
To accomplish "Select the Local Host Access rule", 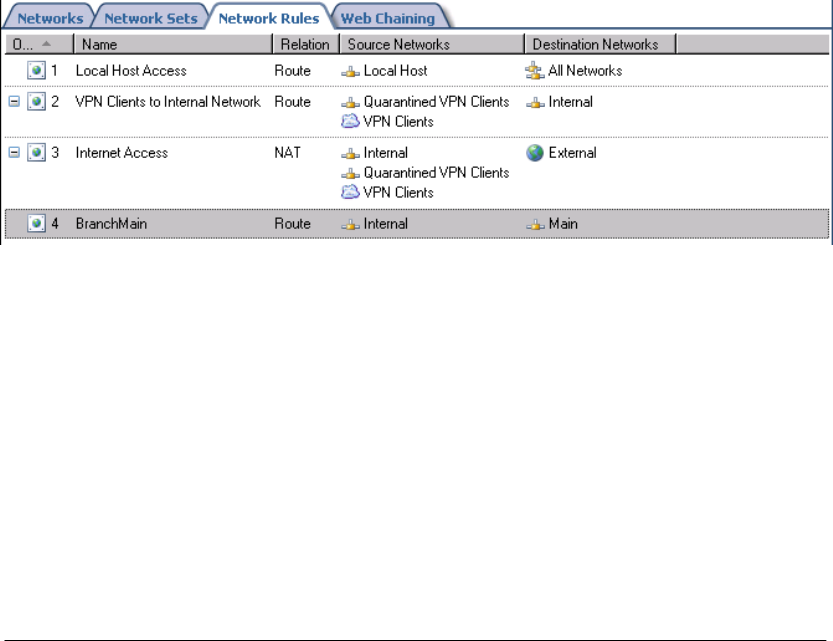I will click(x=131, y=71).
